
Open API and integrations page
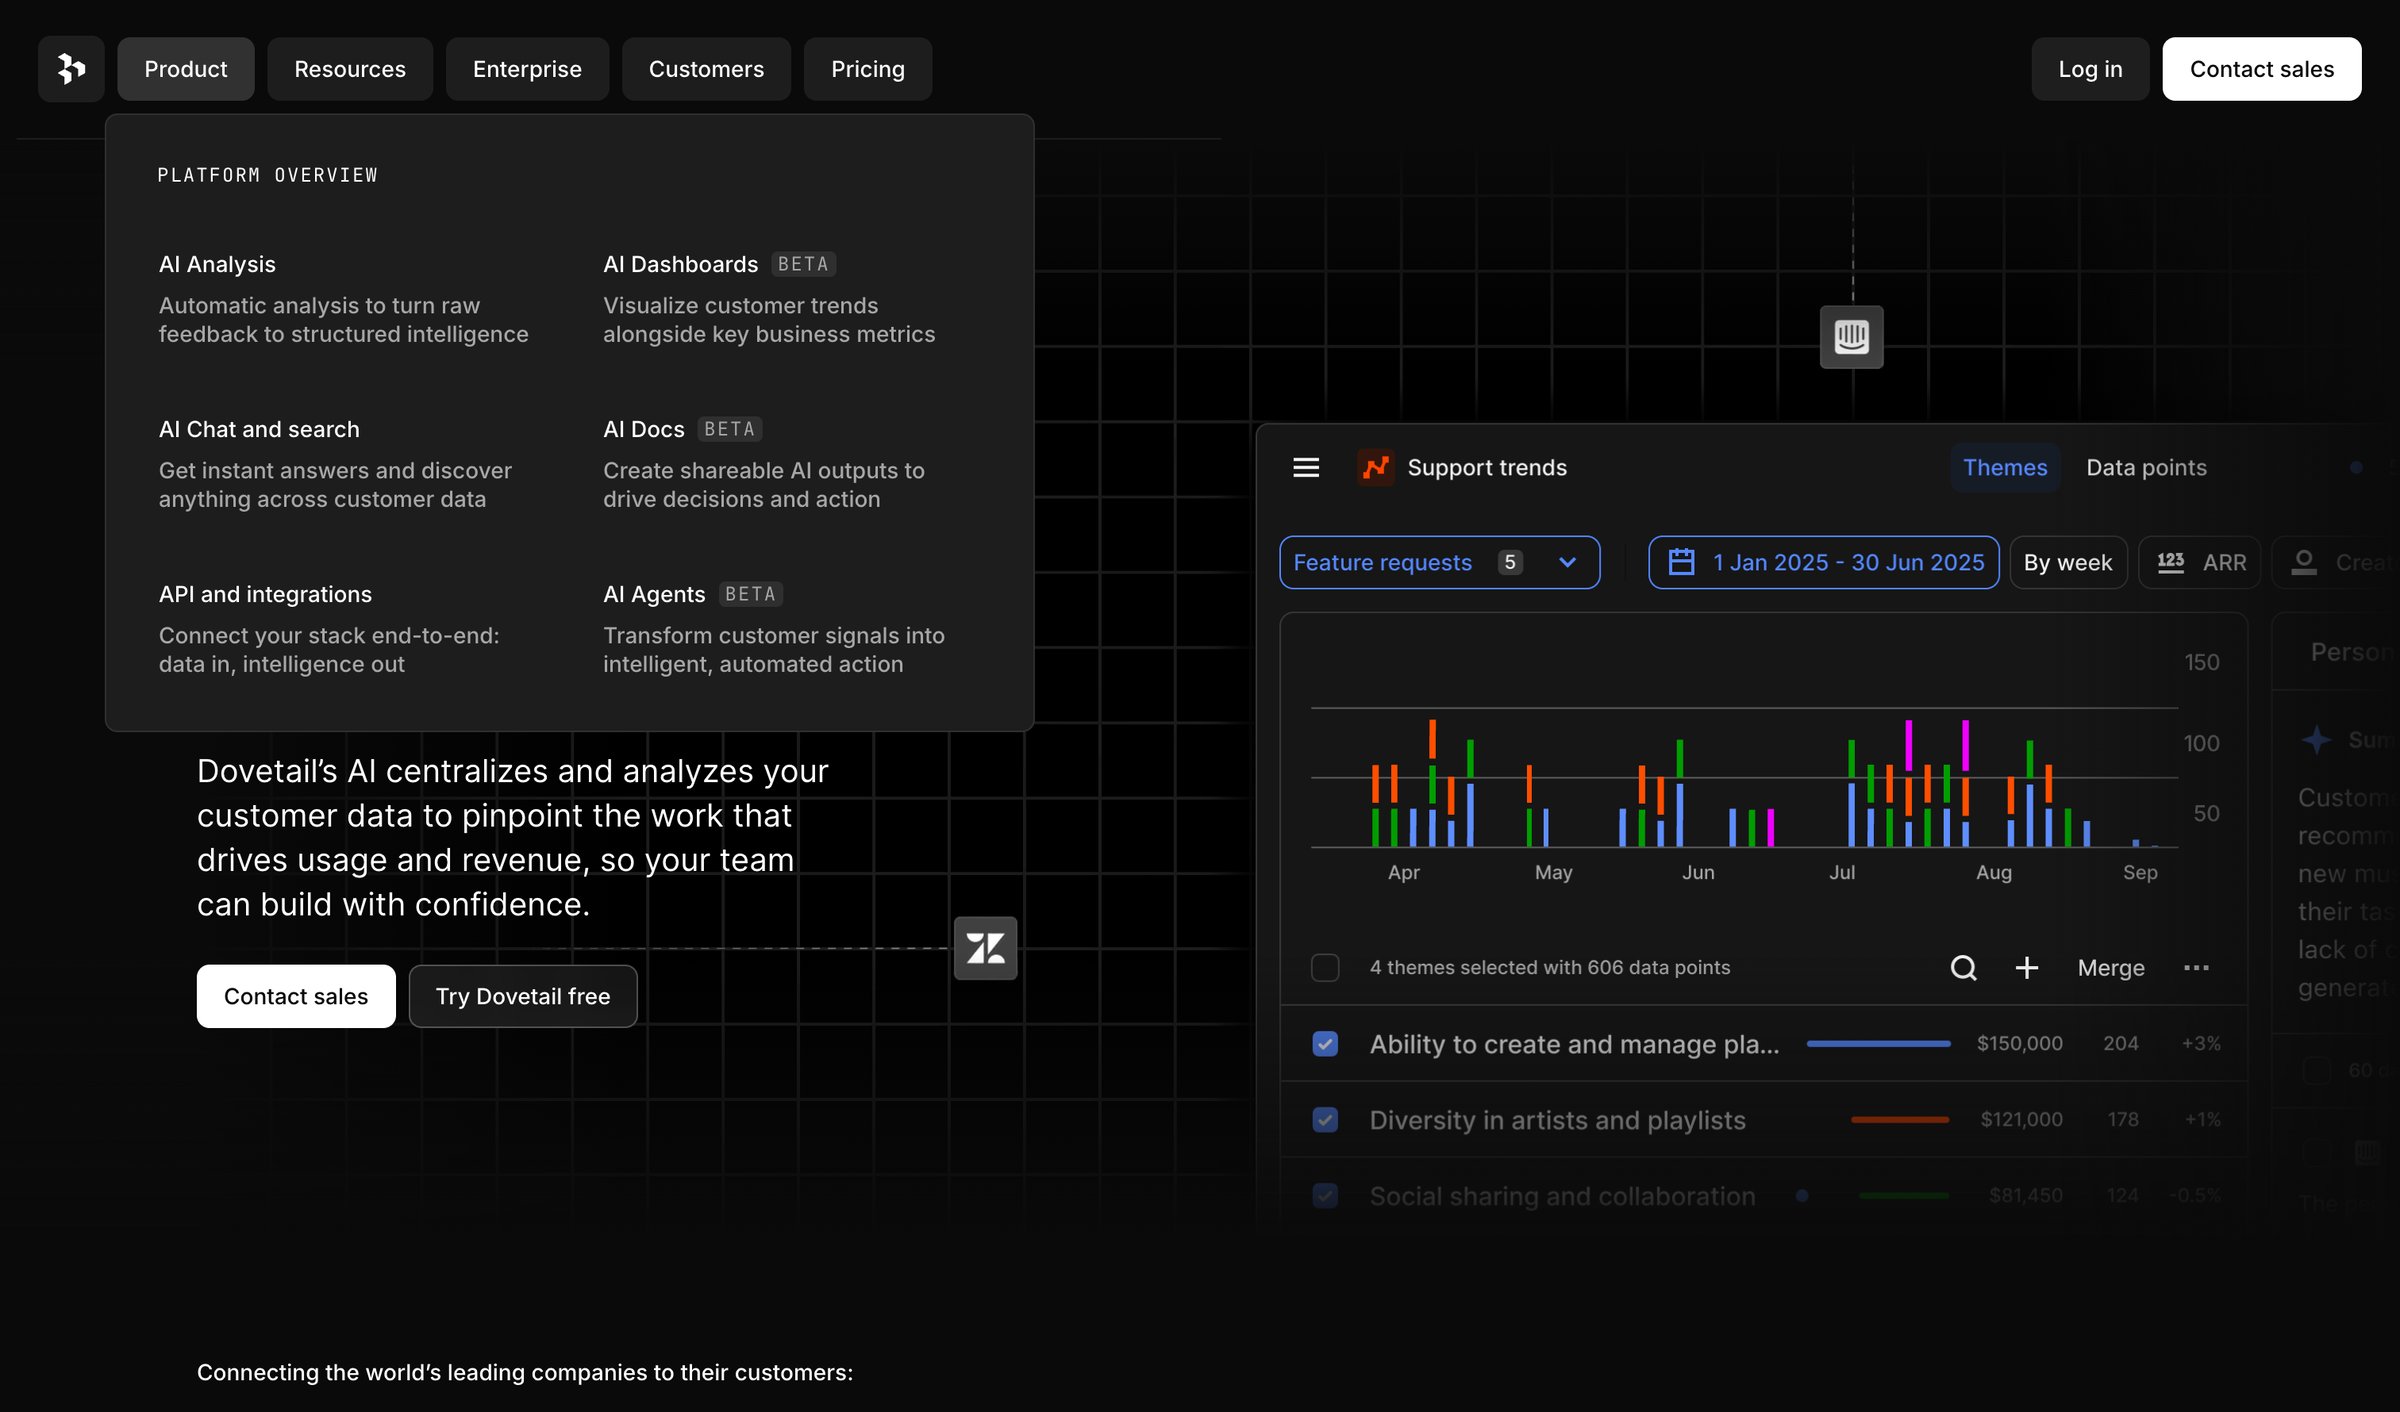329,629
